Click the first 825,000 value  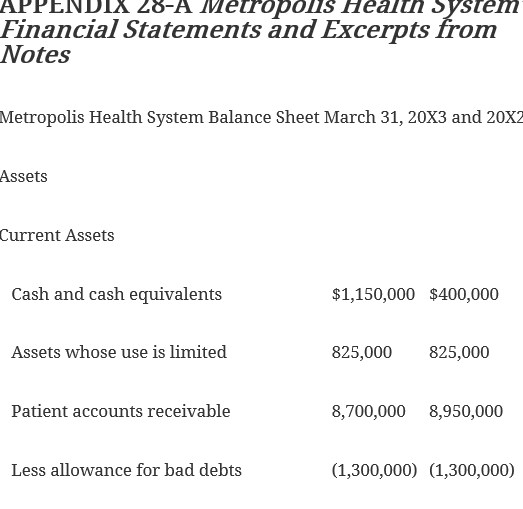pos(362,353)
